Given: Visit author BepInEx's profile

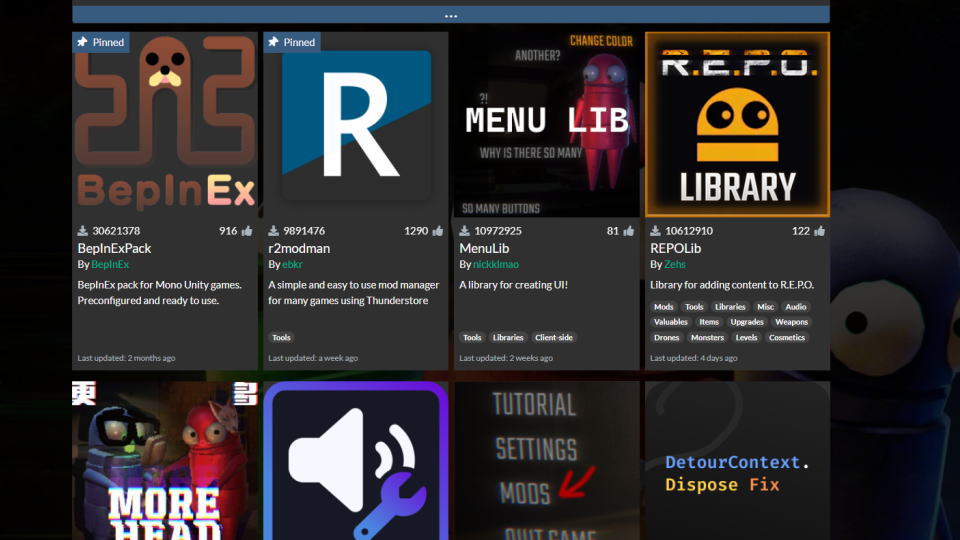Looking at the screenshot, I should (110, 264).
